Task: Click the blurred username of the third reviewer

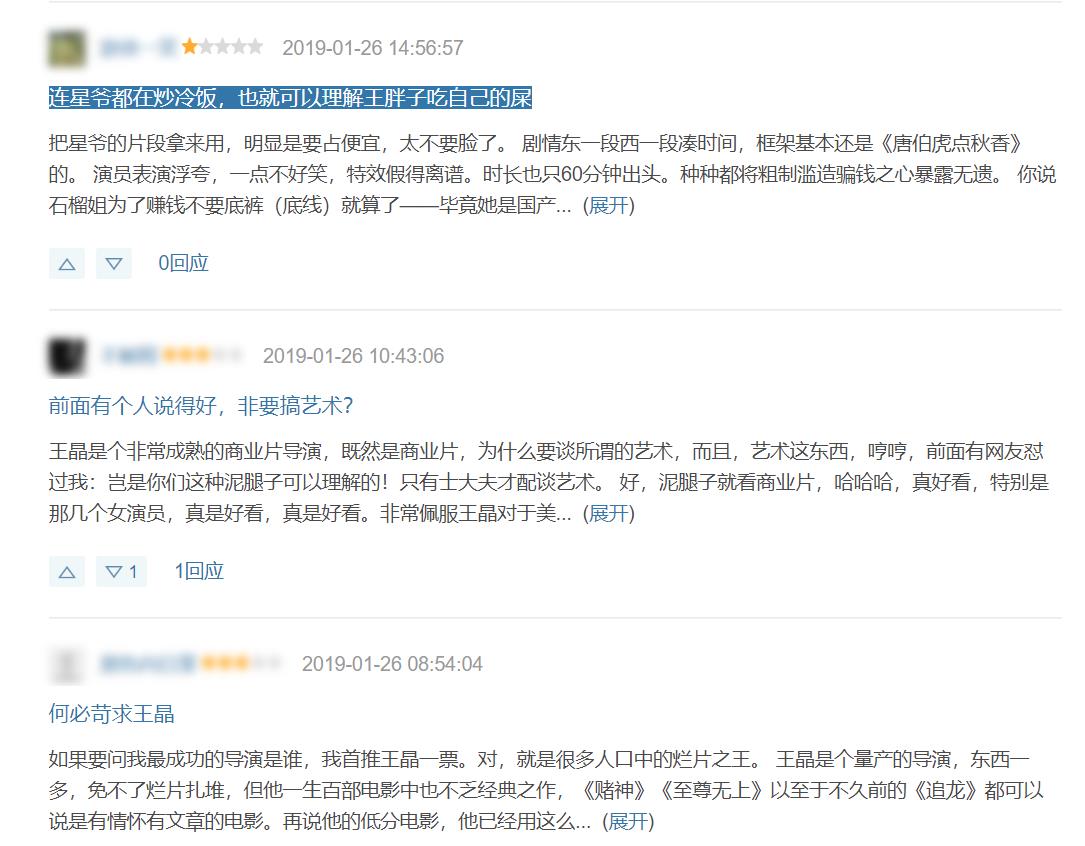Action: click(x=147, y=664)
